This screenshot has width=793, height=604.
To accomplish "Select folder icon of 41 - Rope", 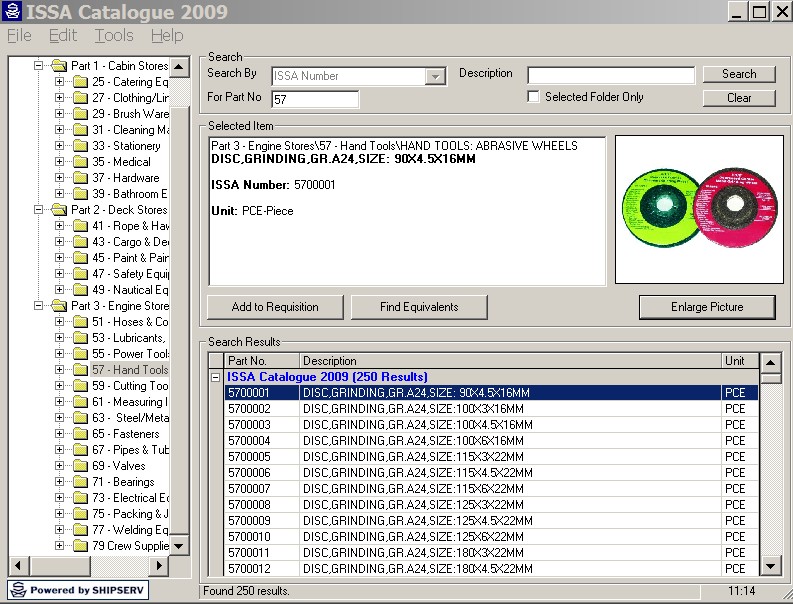I will 80,226.
